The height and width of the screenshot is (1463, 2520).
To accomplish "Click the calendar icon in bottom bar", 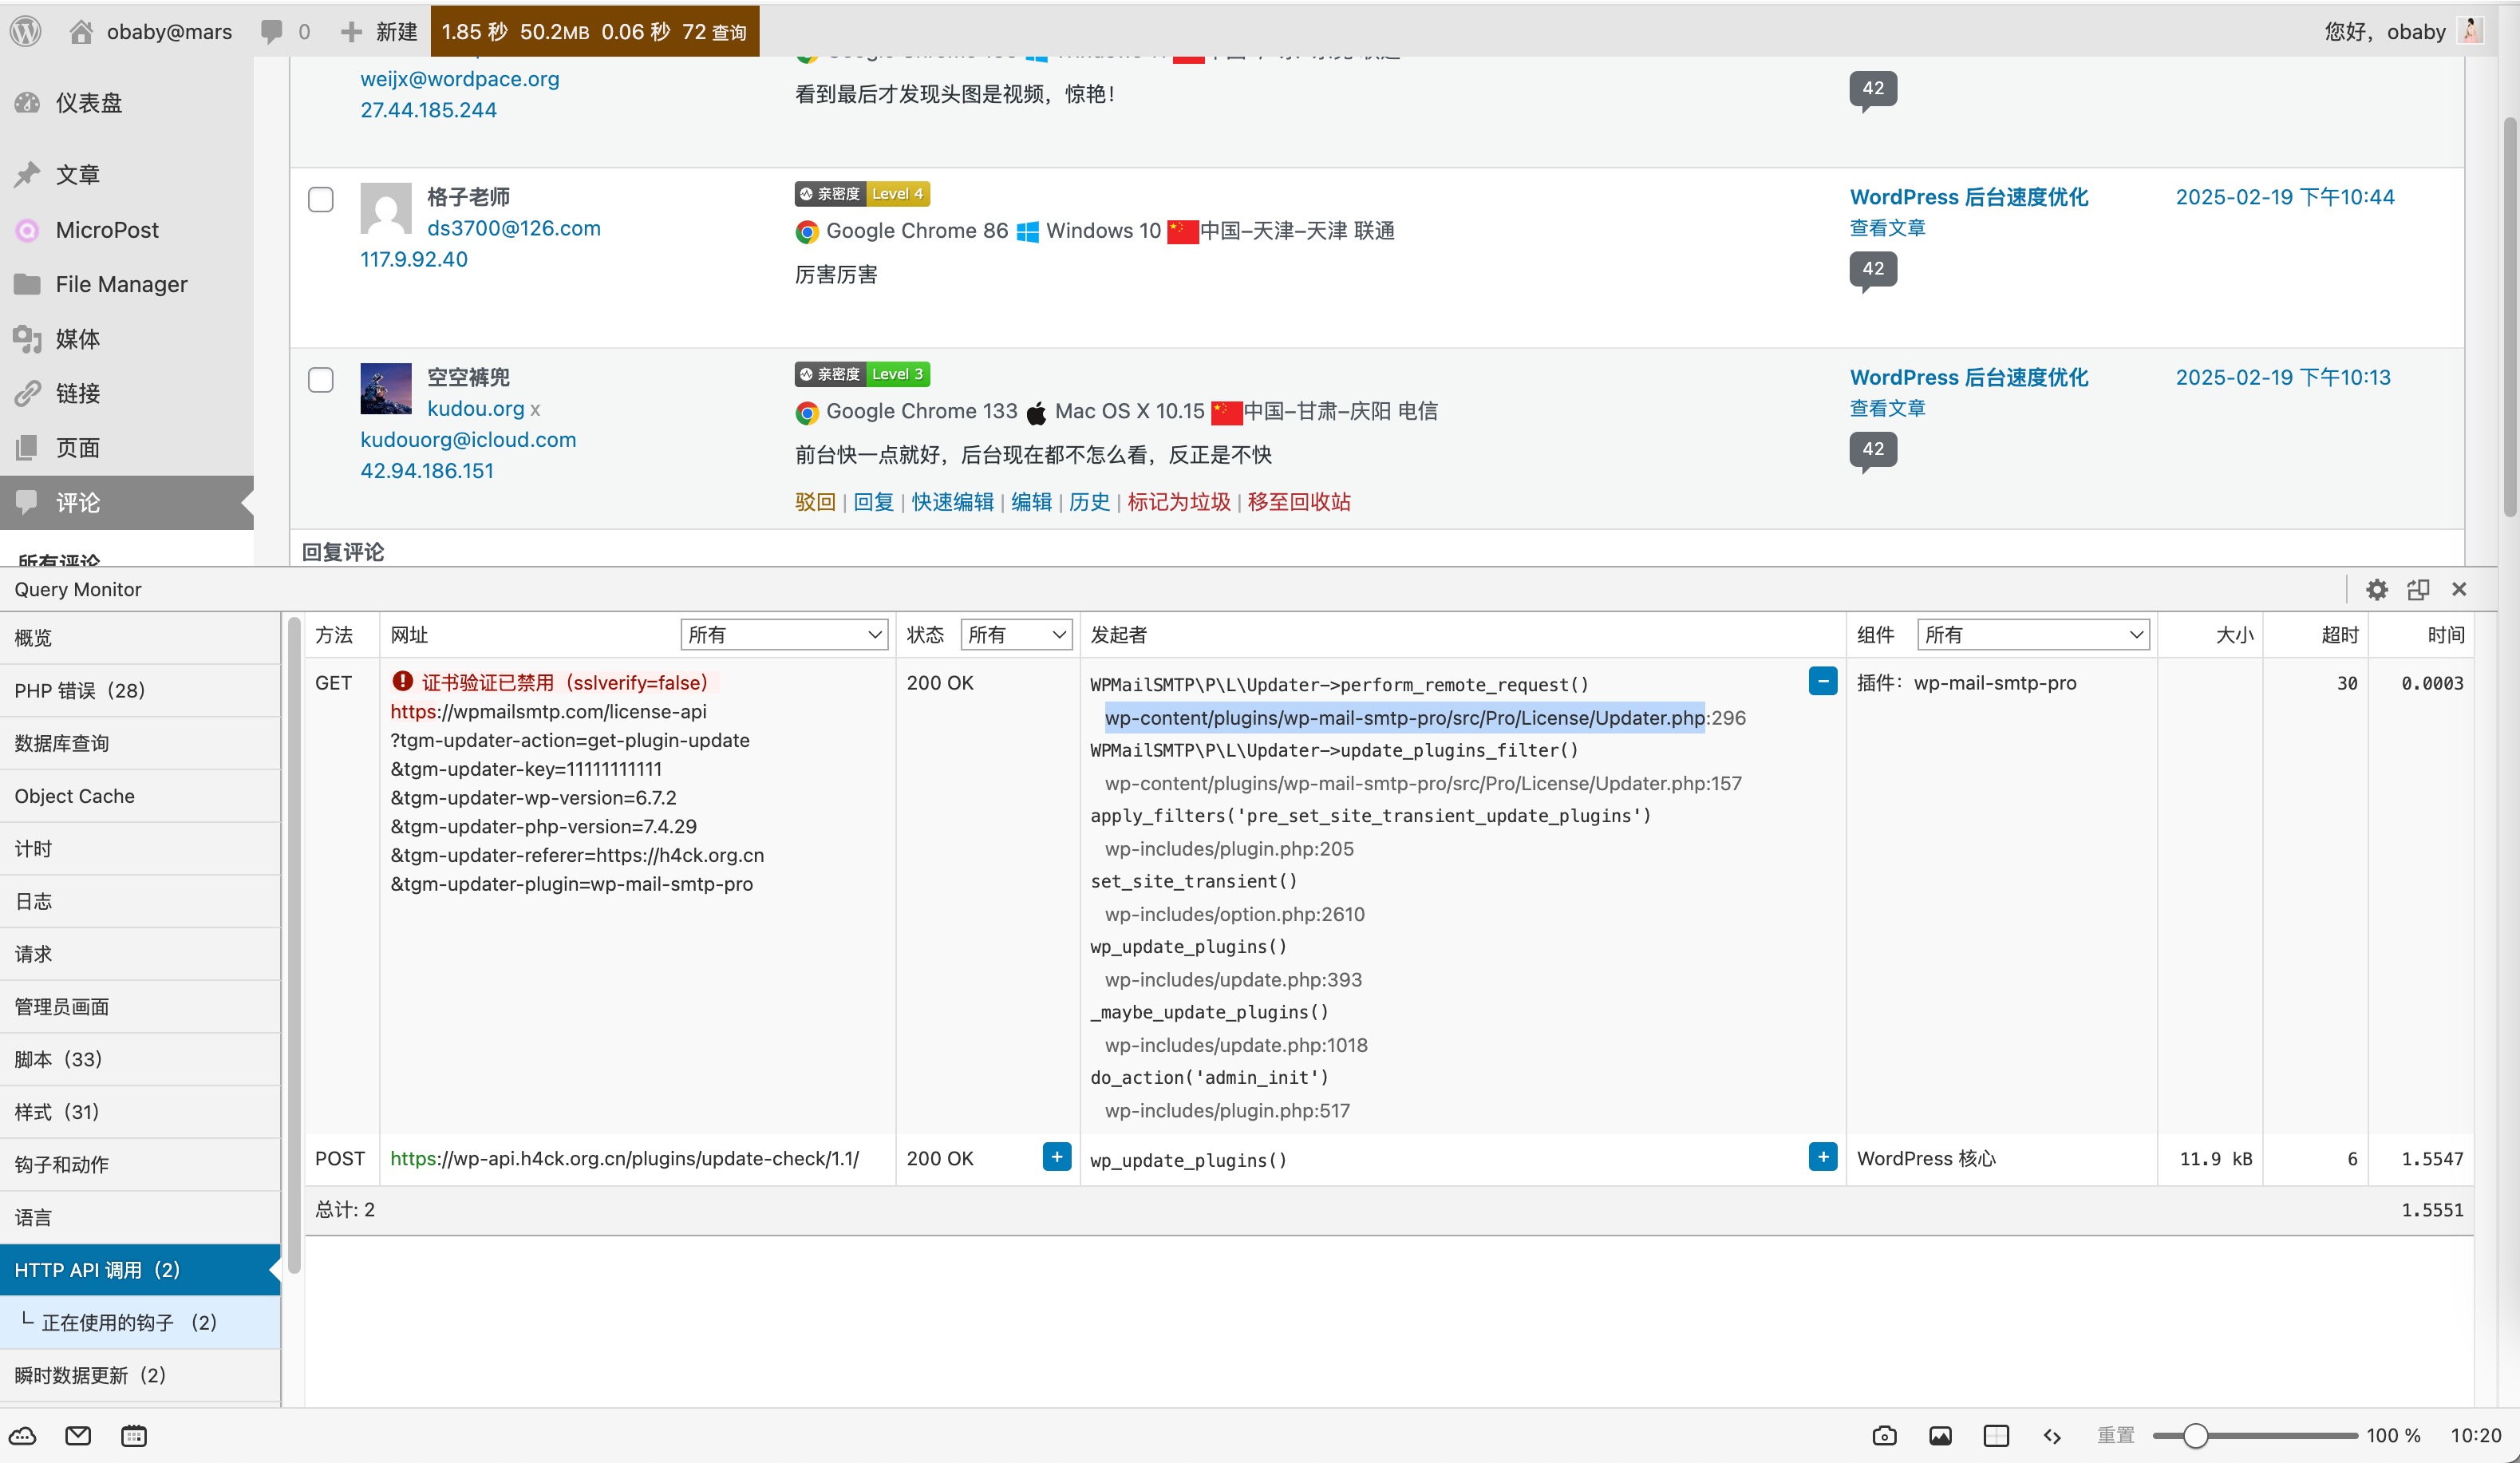I will [134, 1436].
